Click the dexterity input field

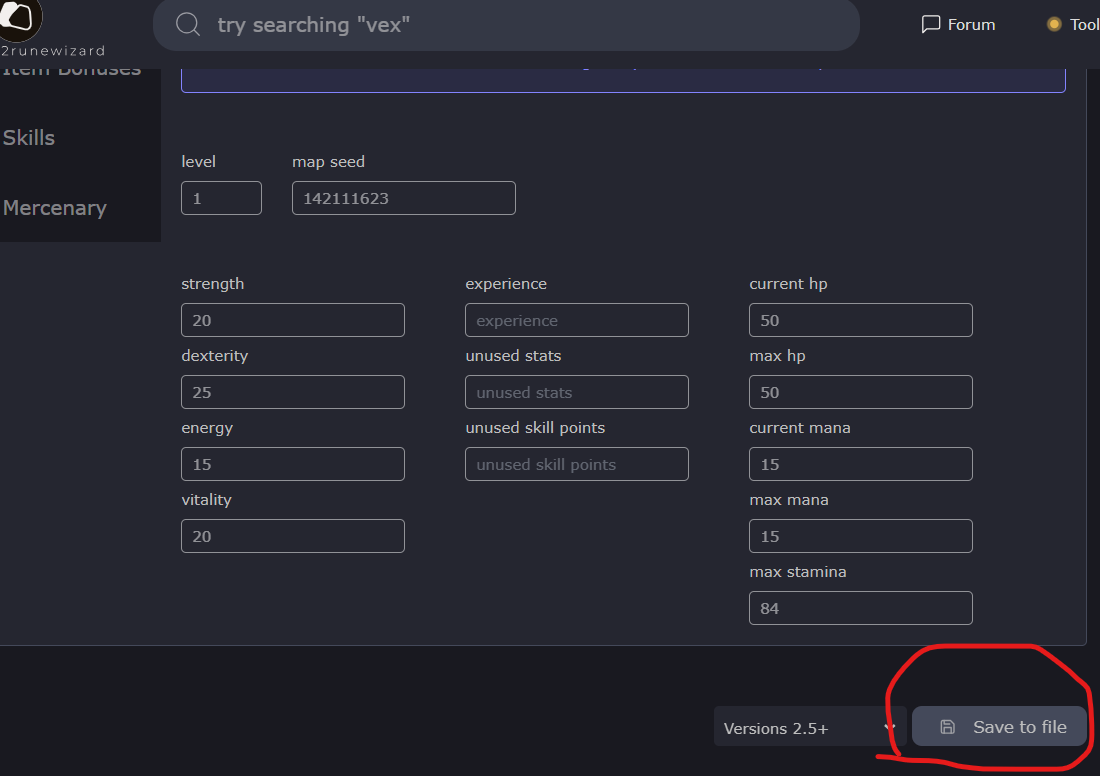[x=293, y=392]
